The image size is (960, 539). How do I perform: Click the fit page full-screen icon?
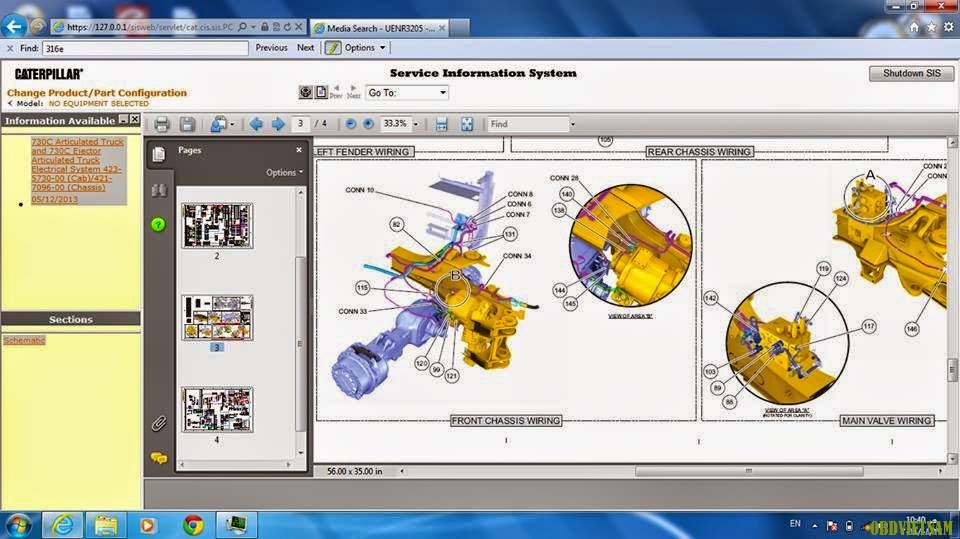pos(466,124)
